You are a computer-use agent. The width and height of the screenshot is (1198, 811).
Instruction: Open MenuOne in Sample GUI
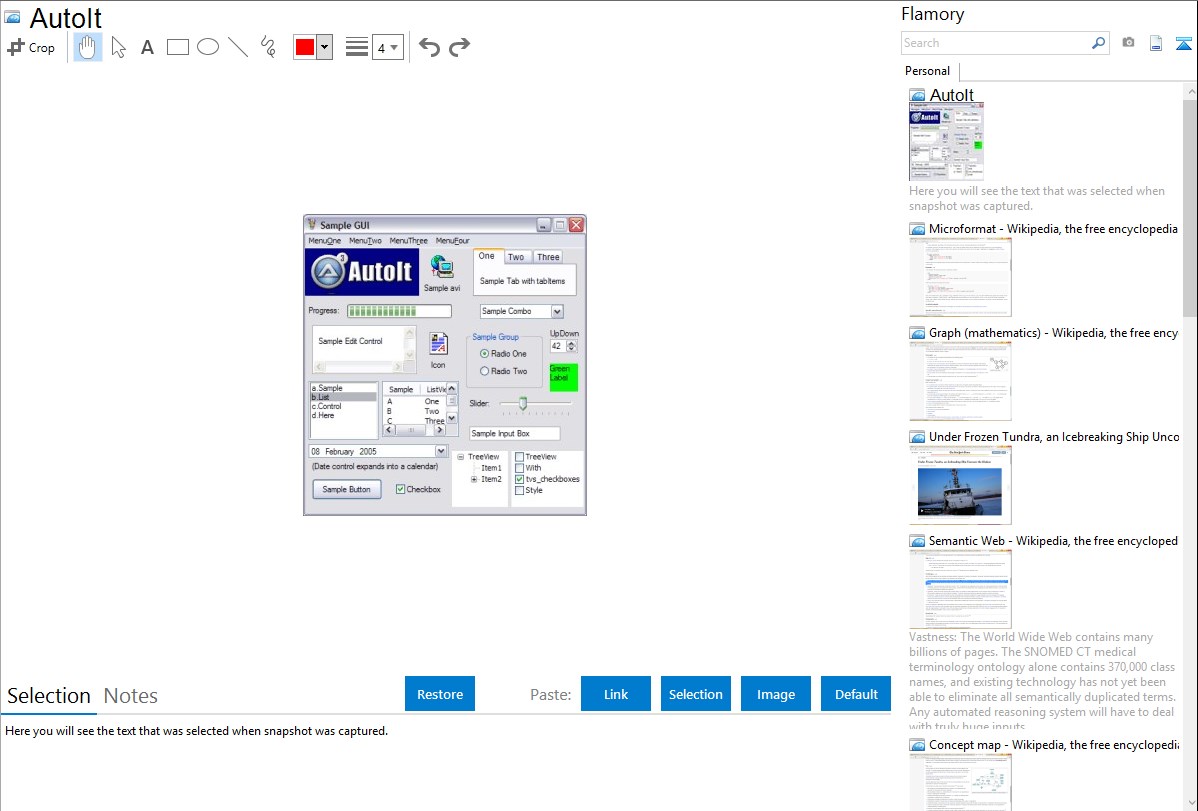pyautogui.click(x=325, y=241)
